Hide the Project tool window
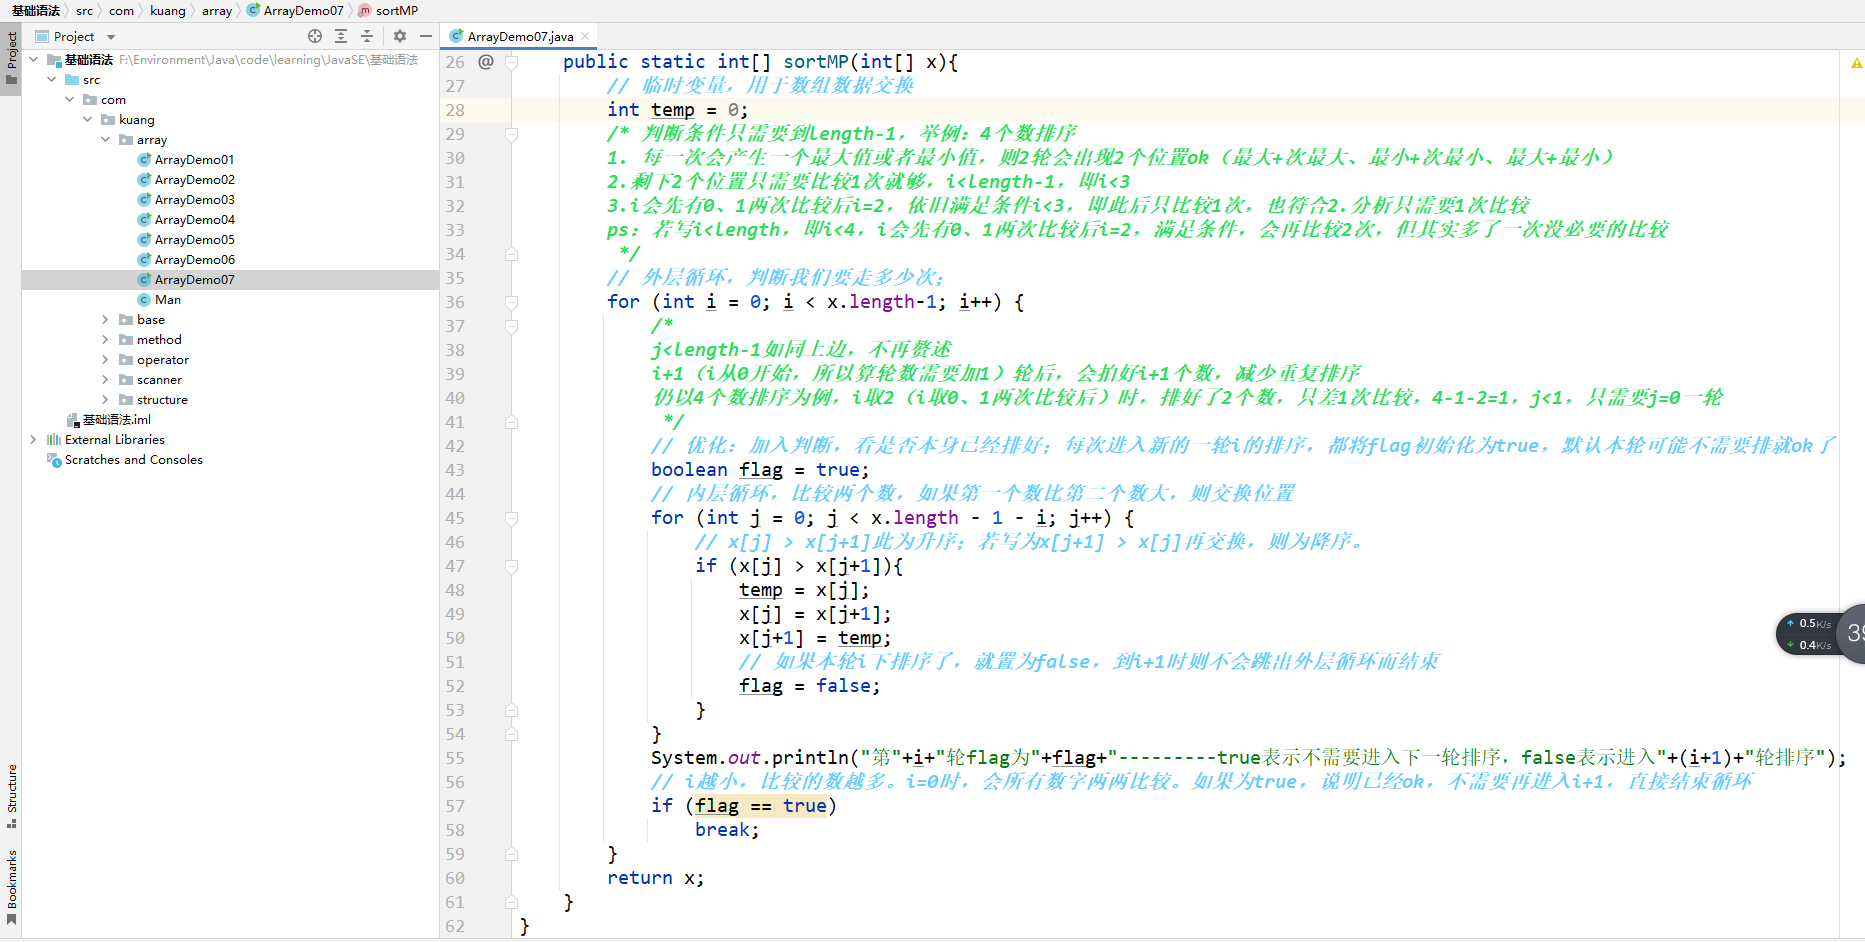 click(426, 36)
